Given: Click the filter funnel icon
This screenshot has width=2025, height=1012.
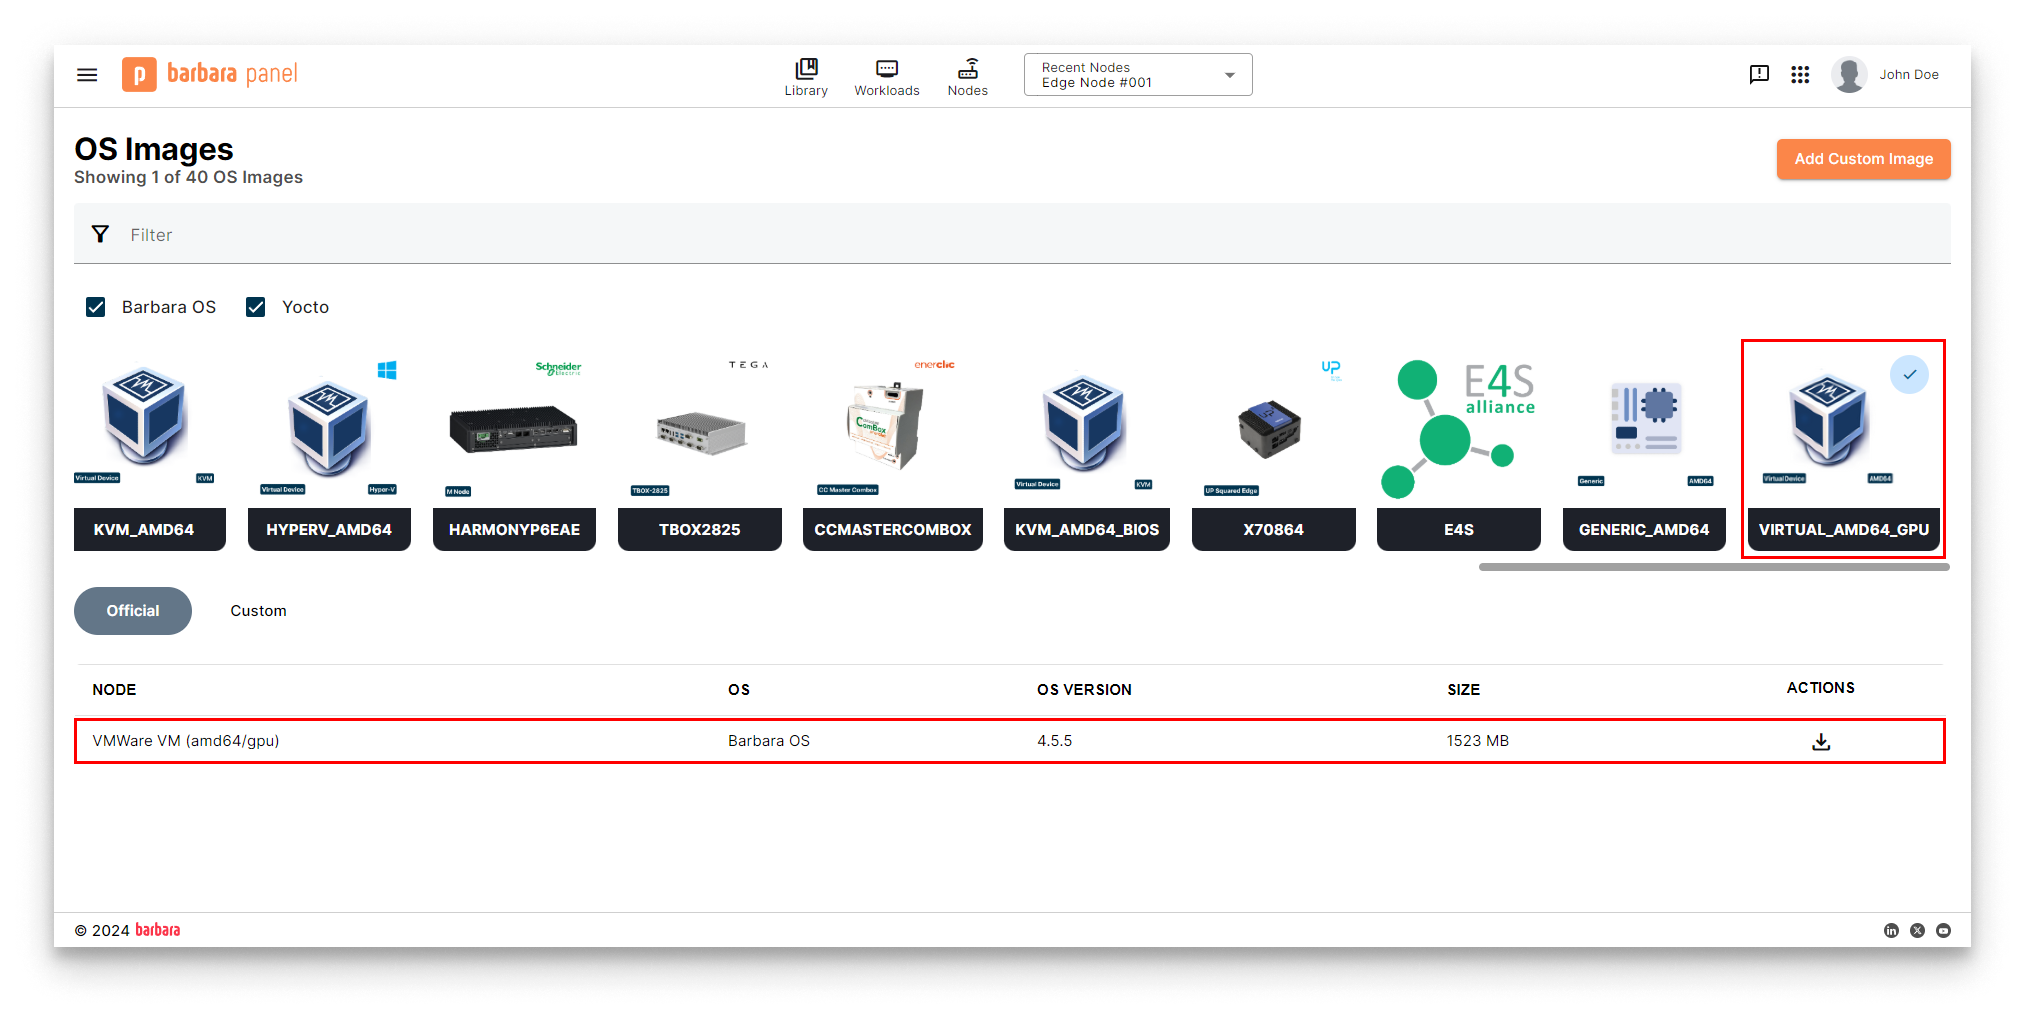Looking at the screenshot, I should [x=100, y=234].
